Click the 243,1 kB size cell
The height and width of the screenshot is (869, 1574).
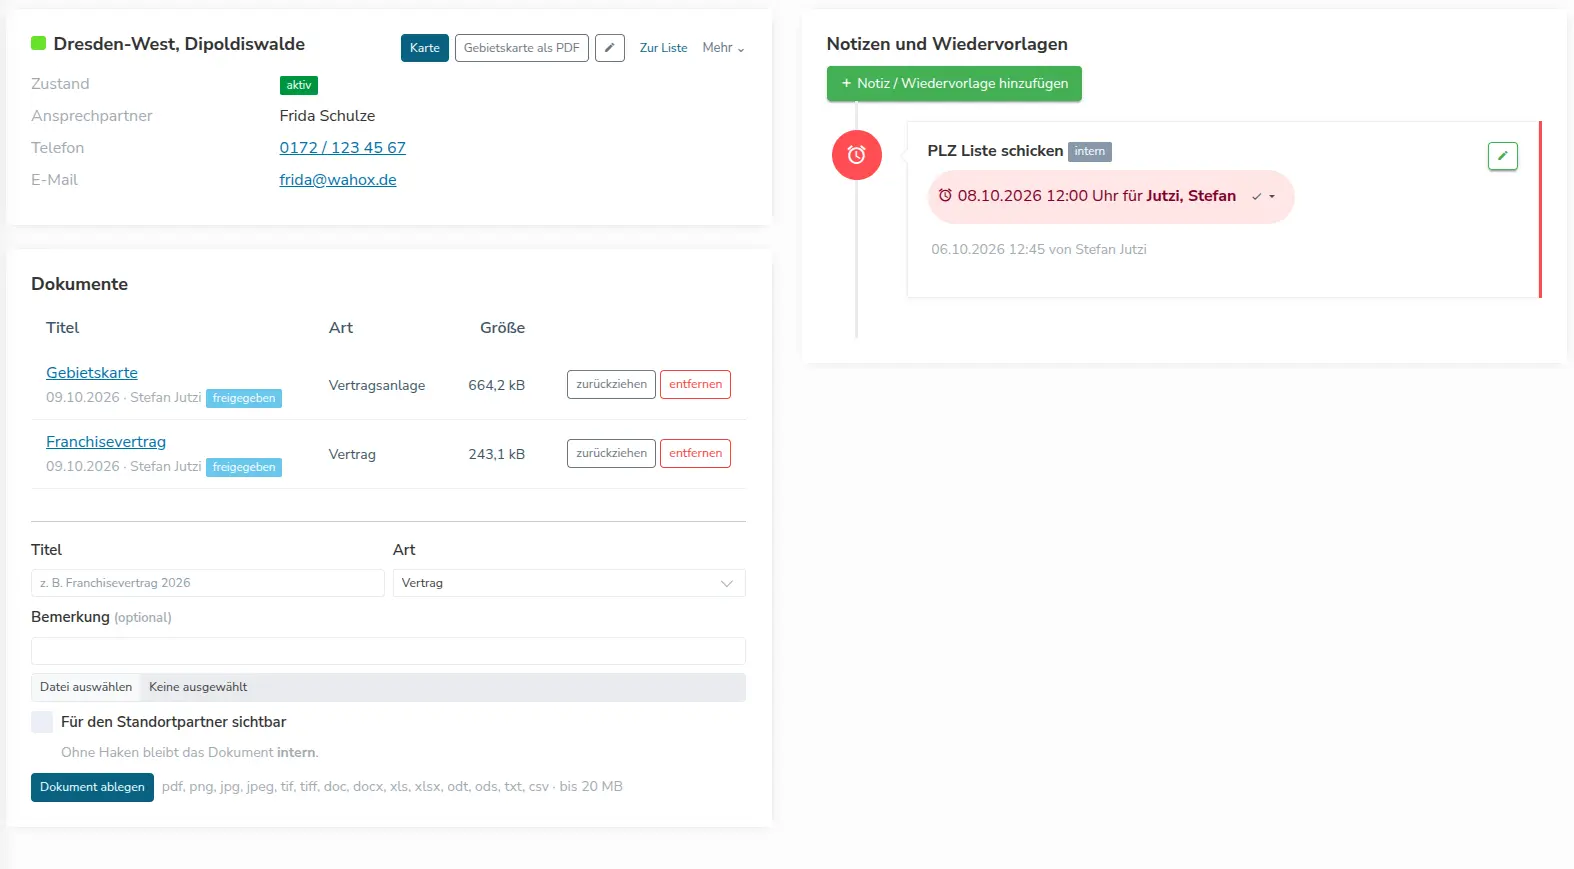click(x=496, y=454)
